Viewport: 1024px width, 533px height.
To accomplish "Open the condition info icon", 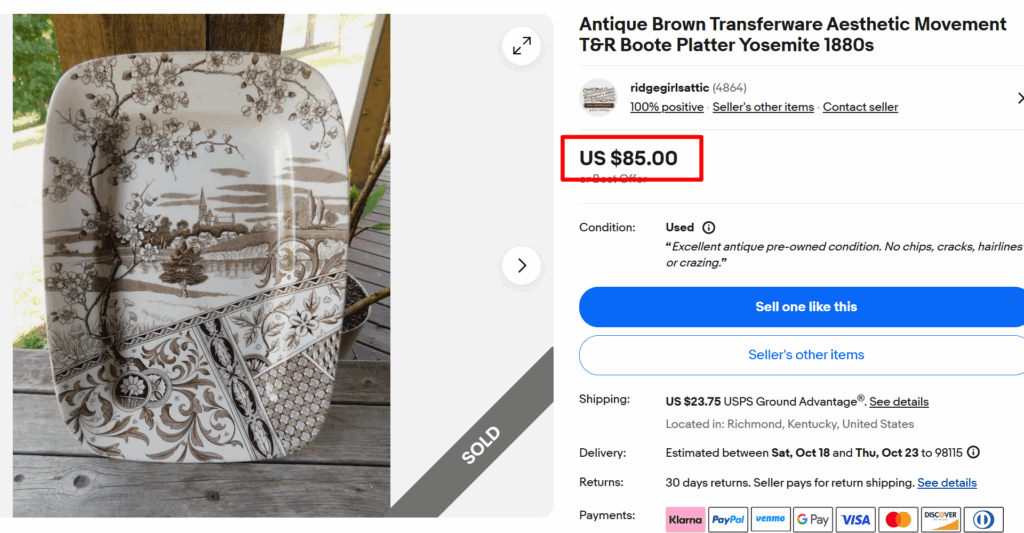I will pyautogui.click(x=709, y=228).
